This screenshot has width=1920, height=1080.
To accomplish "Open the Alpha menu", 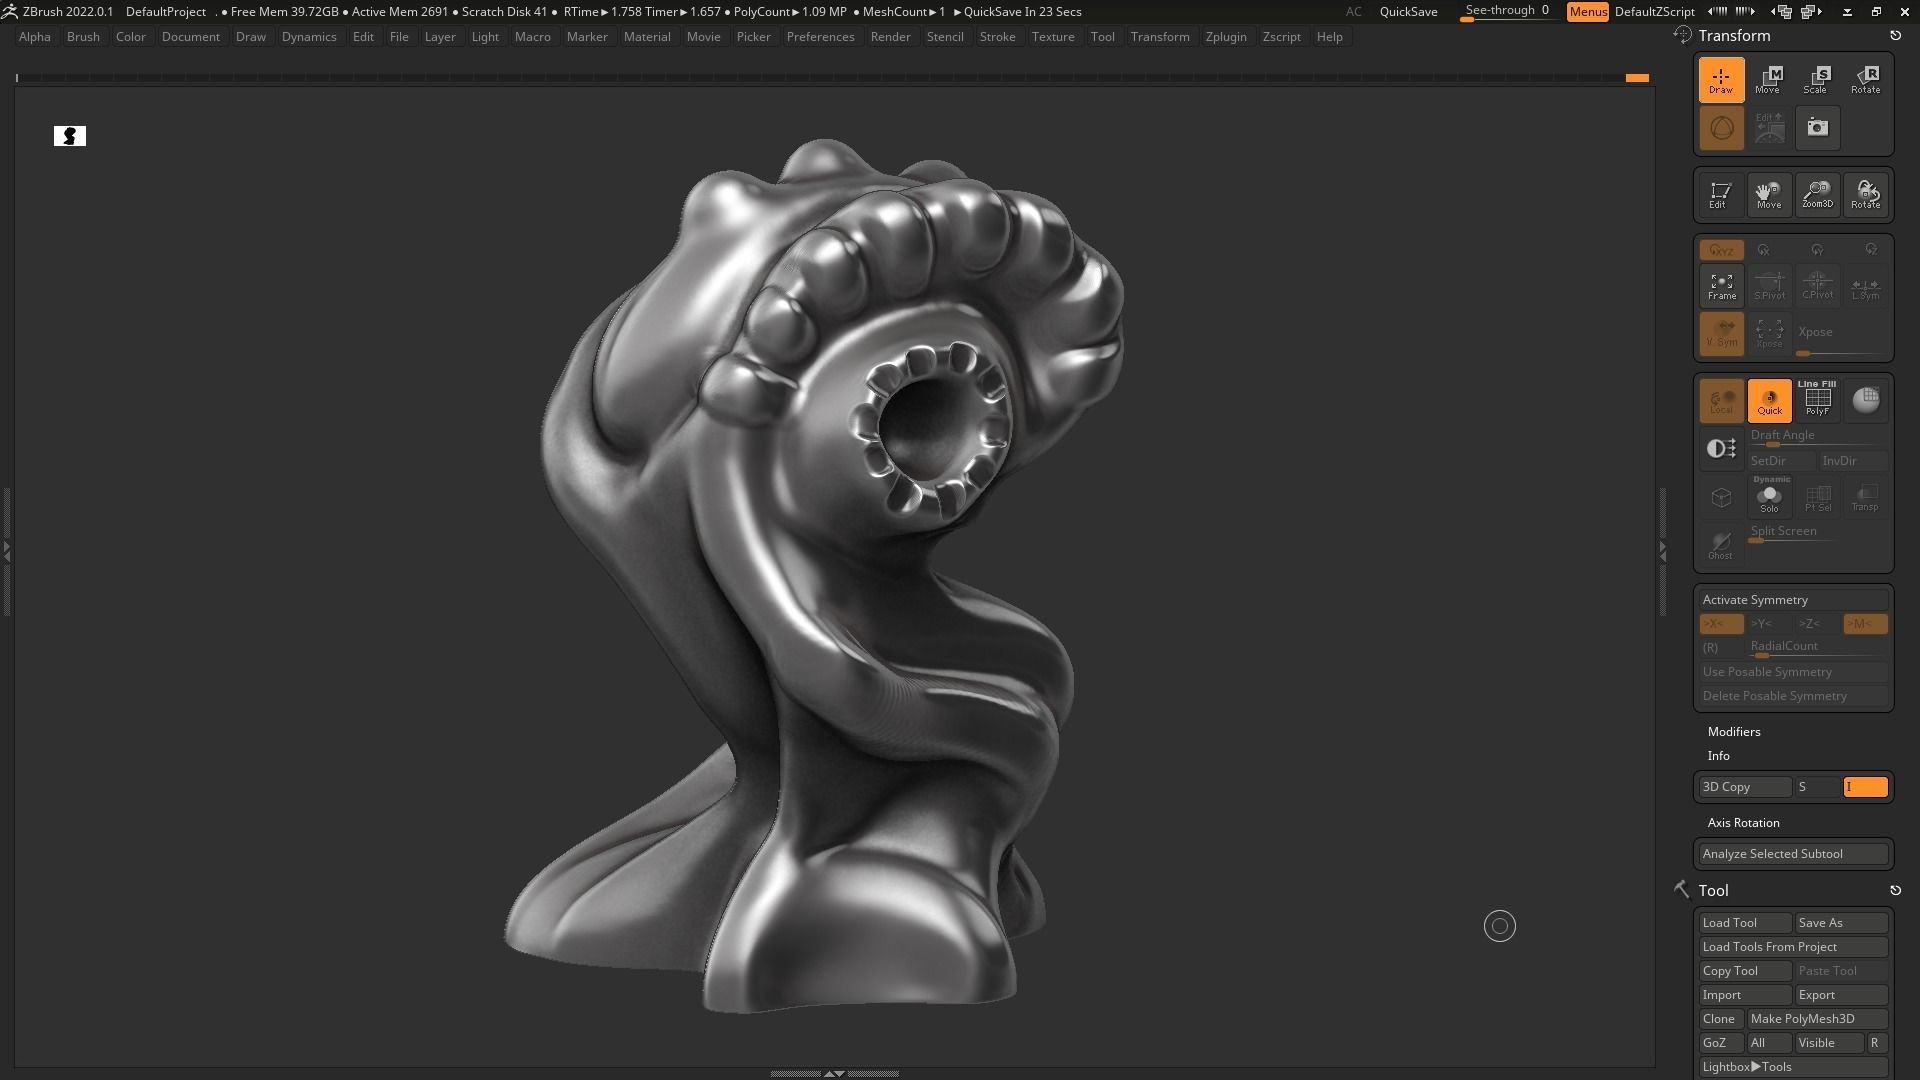I will click(x=35, y=37).
